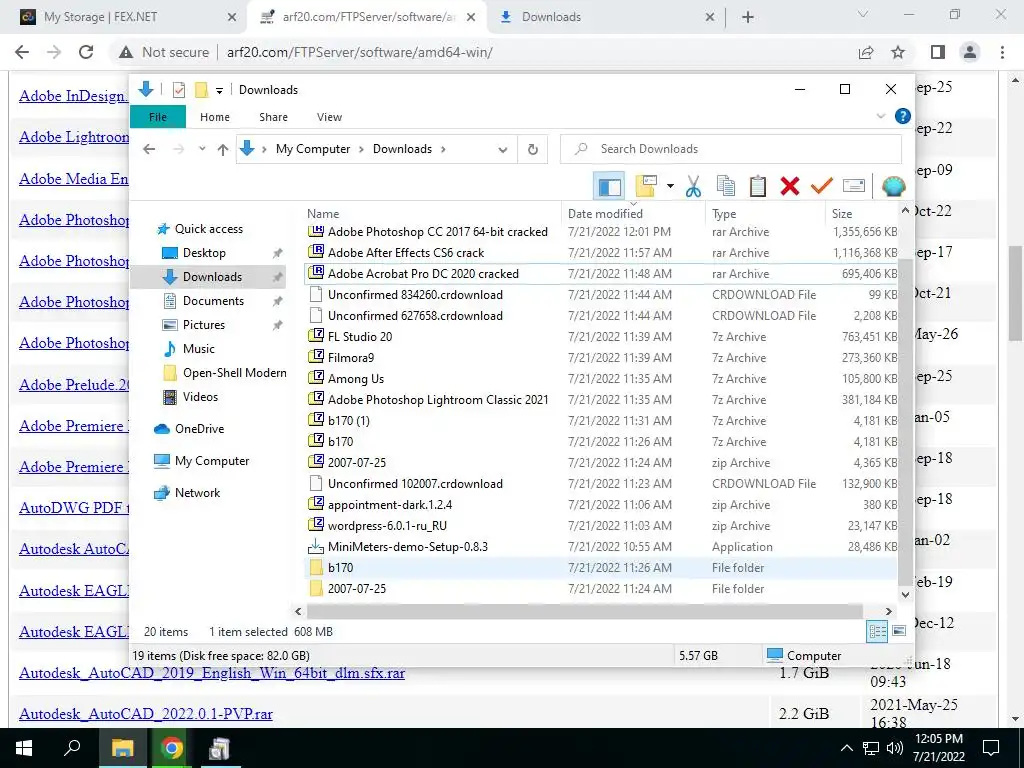
Task: Go up one level with Up arrow
Action: (223, 150)
